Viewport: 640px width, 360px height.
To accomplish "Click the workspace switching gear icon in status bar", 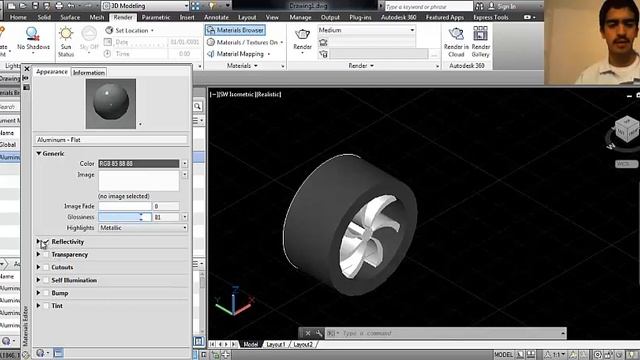I will [598, 355].
